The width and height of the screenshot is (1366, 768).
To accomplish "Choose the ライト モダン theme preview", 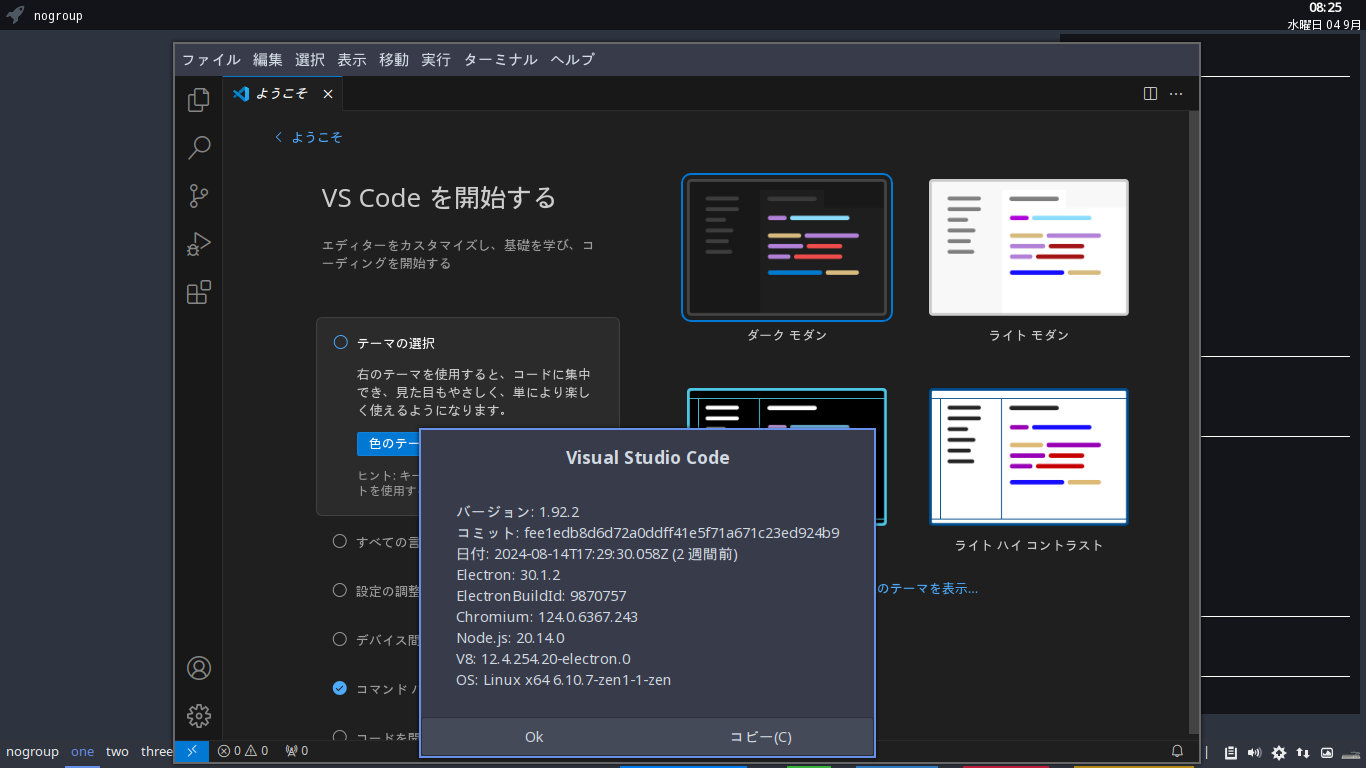I will point(1029,248).
